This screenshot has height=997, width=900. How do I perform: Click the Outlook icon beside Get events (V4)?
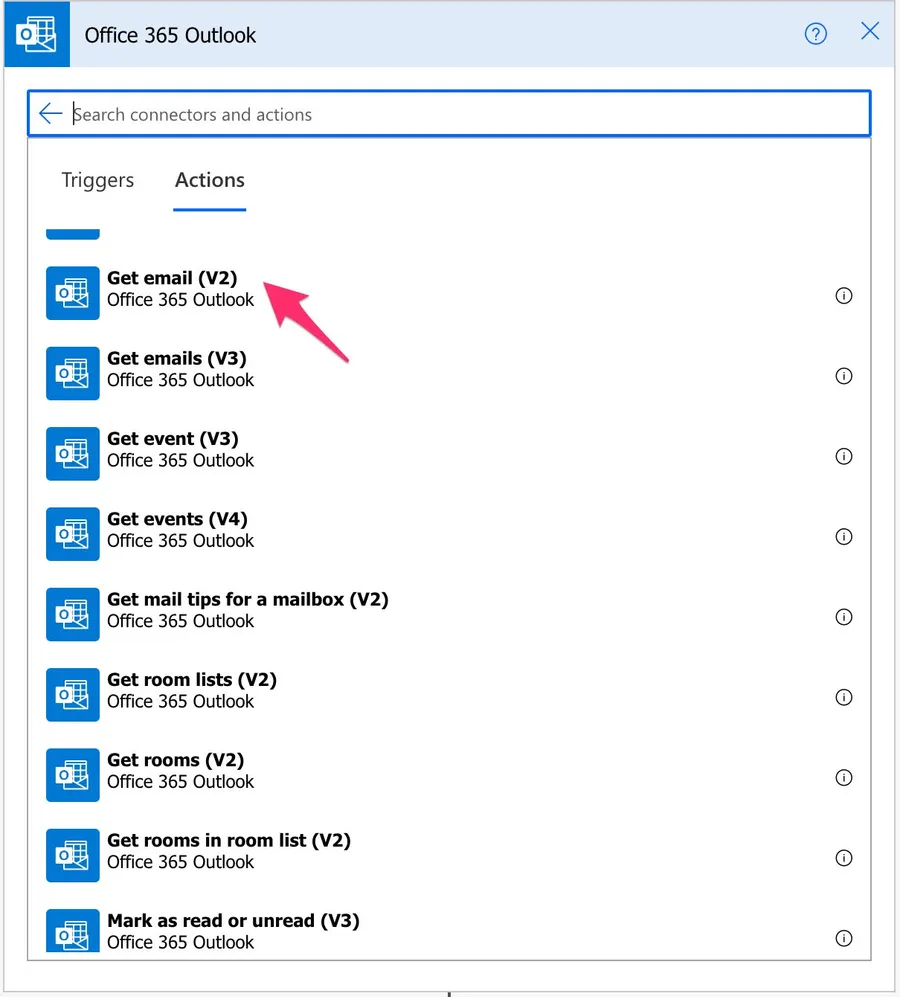73,534
